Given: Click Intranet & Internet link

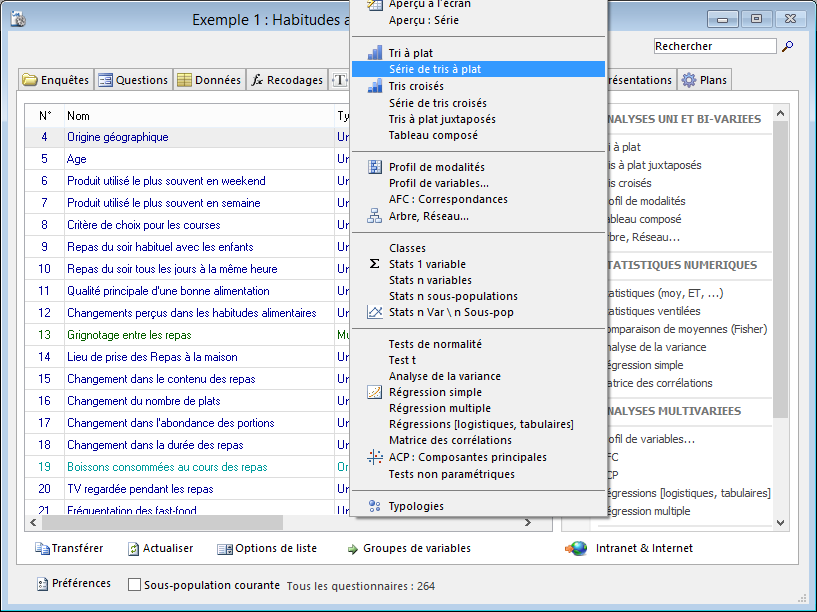Looking at the screenshot, I should (x=644, y=548).
